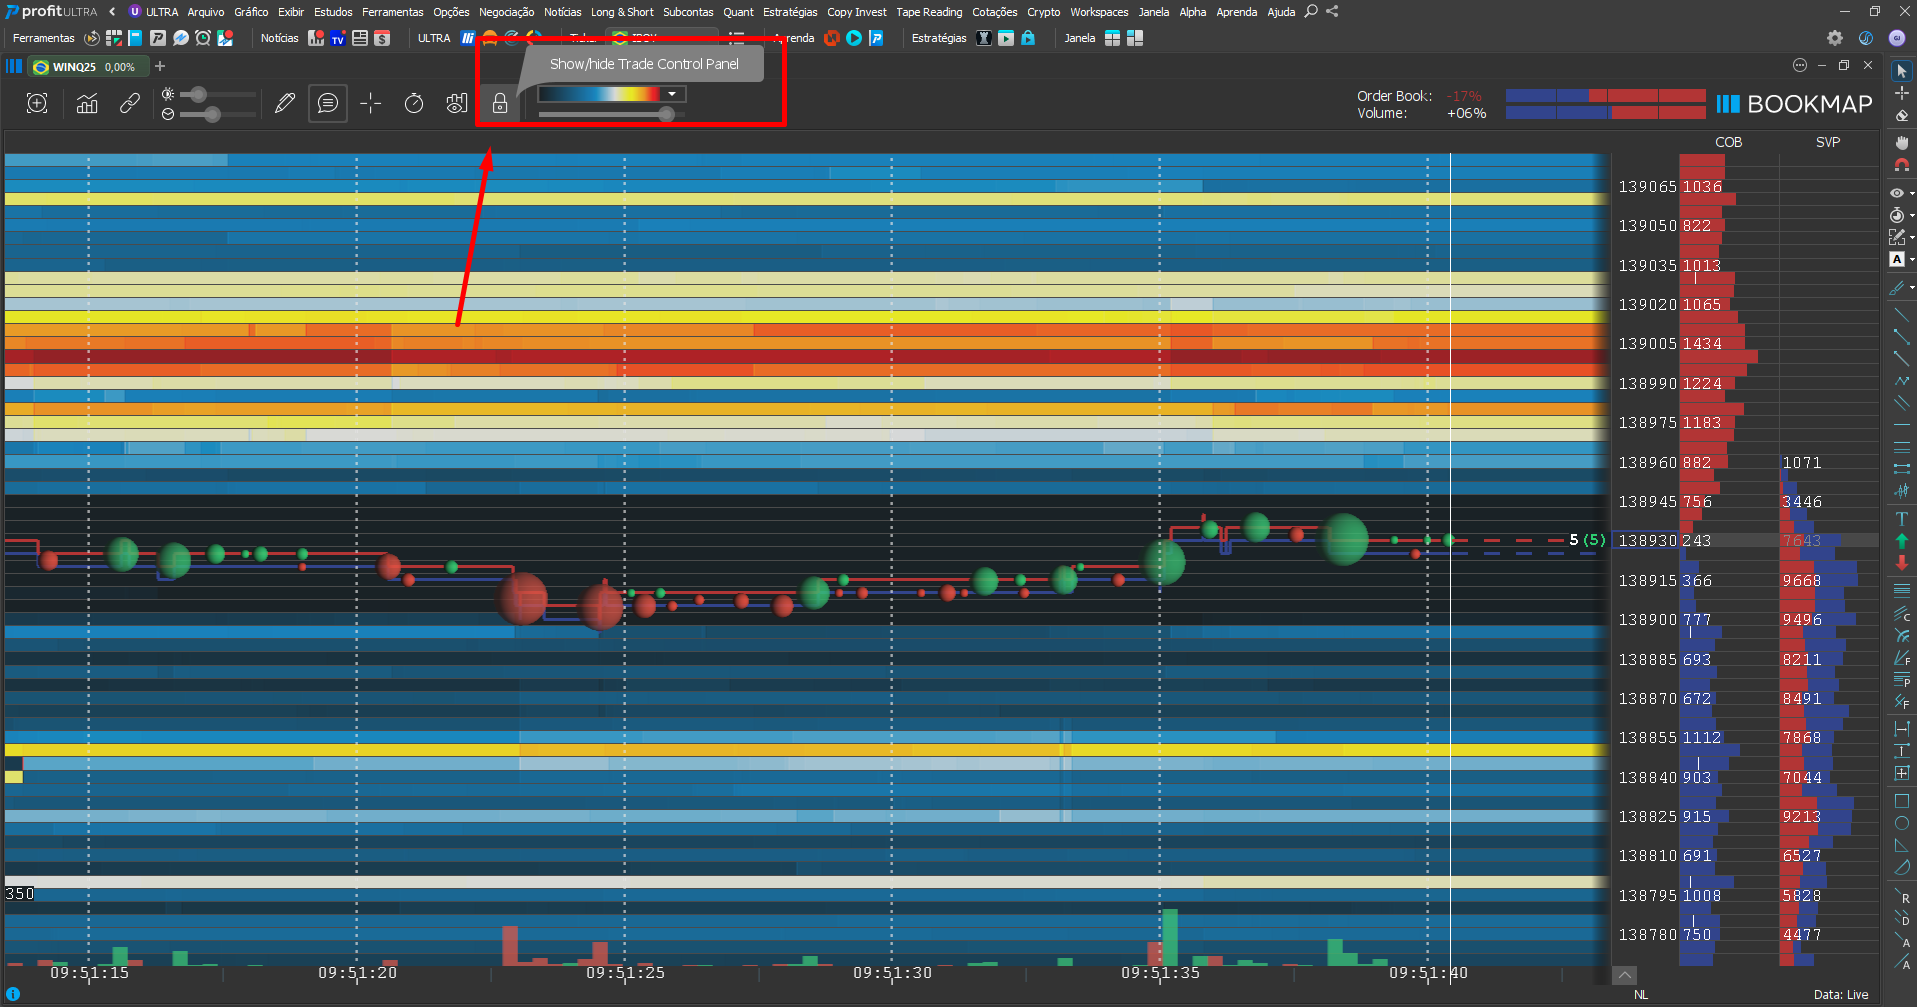Select the parallel channel drawing tool
Viewport: 1917px width, 1007px height.
point(1902,403)
